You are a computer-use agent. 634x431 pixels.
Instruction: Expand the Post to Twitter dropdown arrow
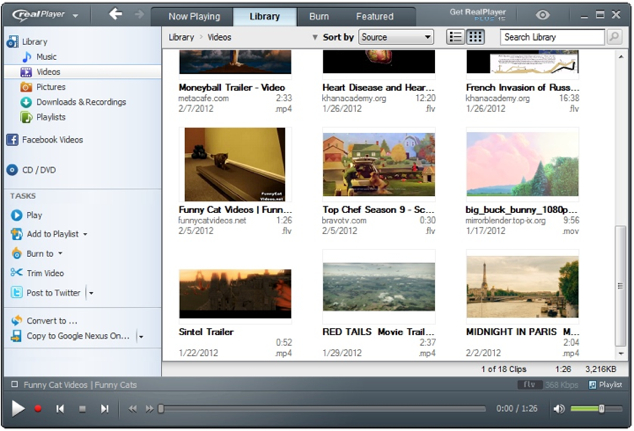tap(91, 293)
